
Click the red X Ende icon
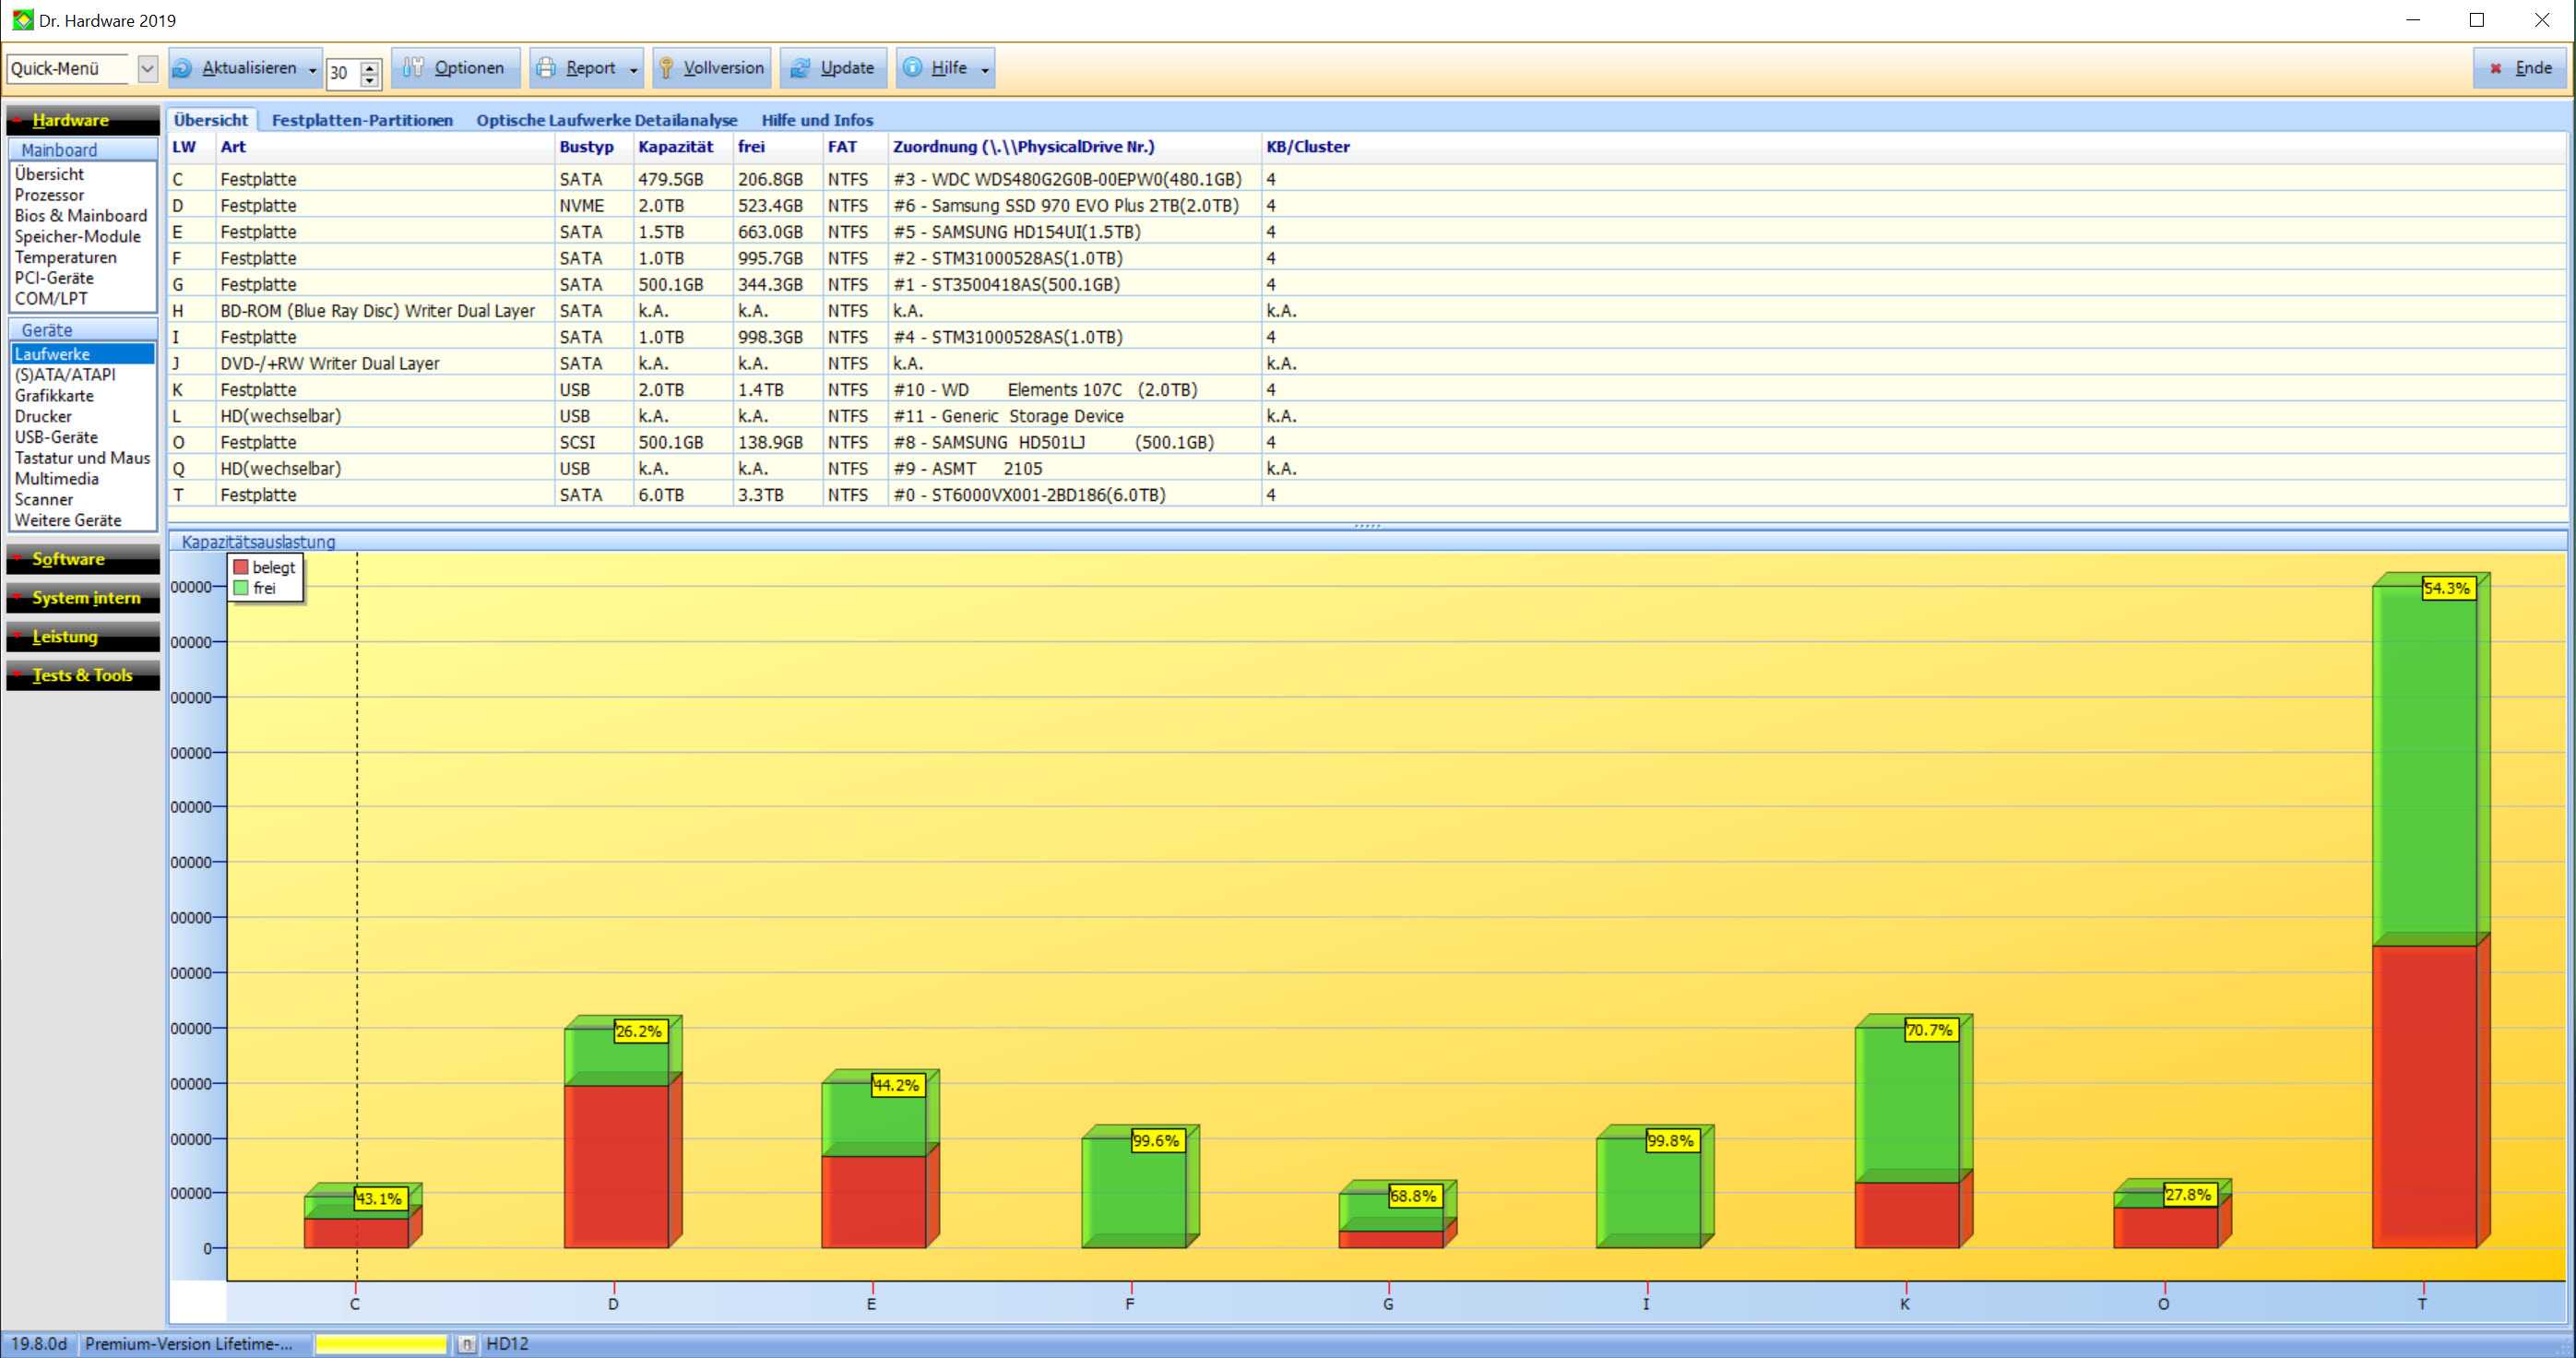[2495, 68]
